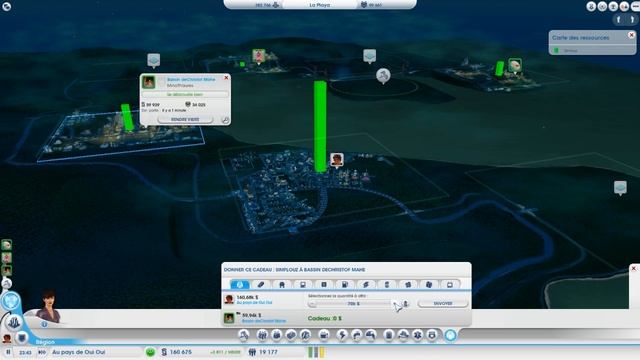Click the mayor avatar marker over central city

[337, 160]
